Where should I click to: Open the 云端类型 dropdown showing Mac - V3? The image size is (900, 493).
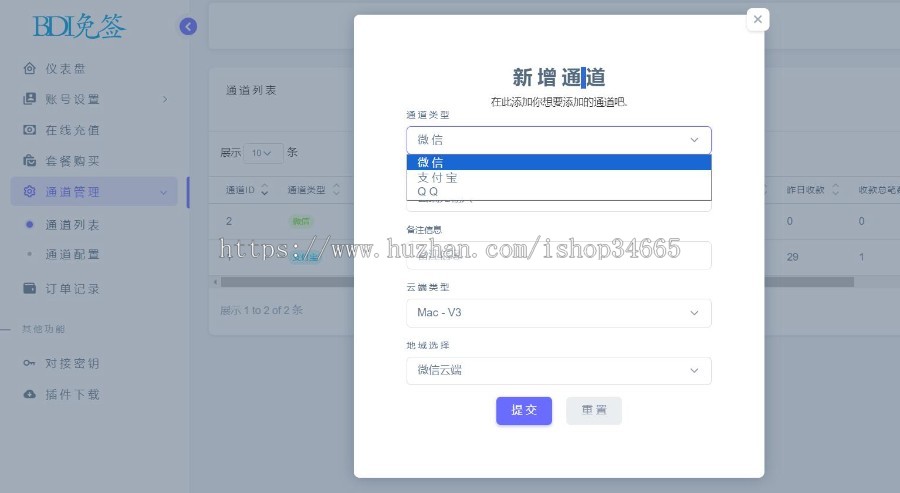[558, 313]
